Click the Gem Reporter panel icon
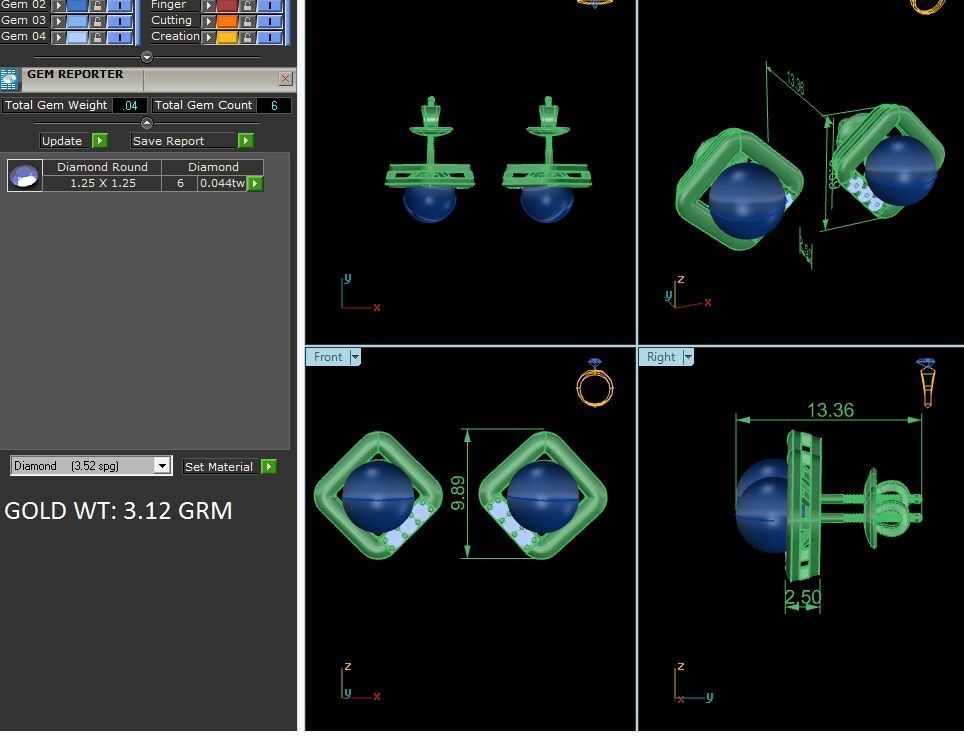 point(9,80)
